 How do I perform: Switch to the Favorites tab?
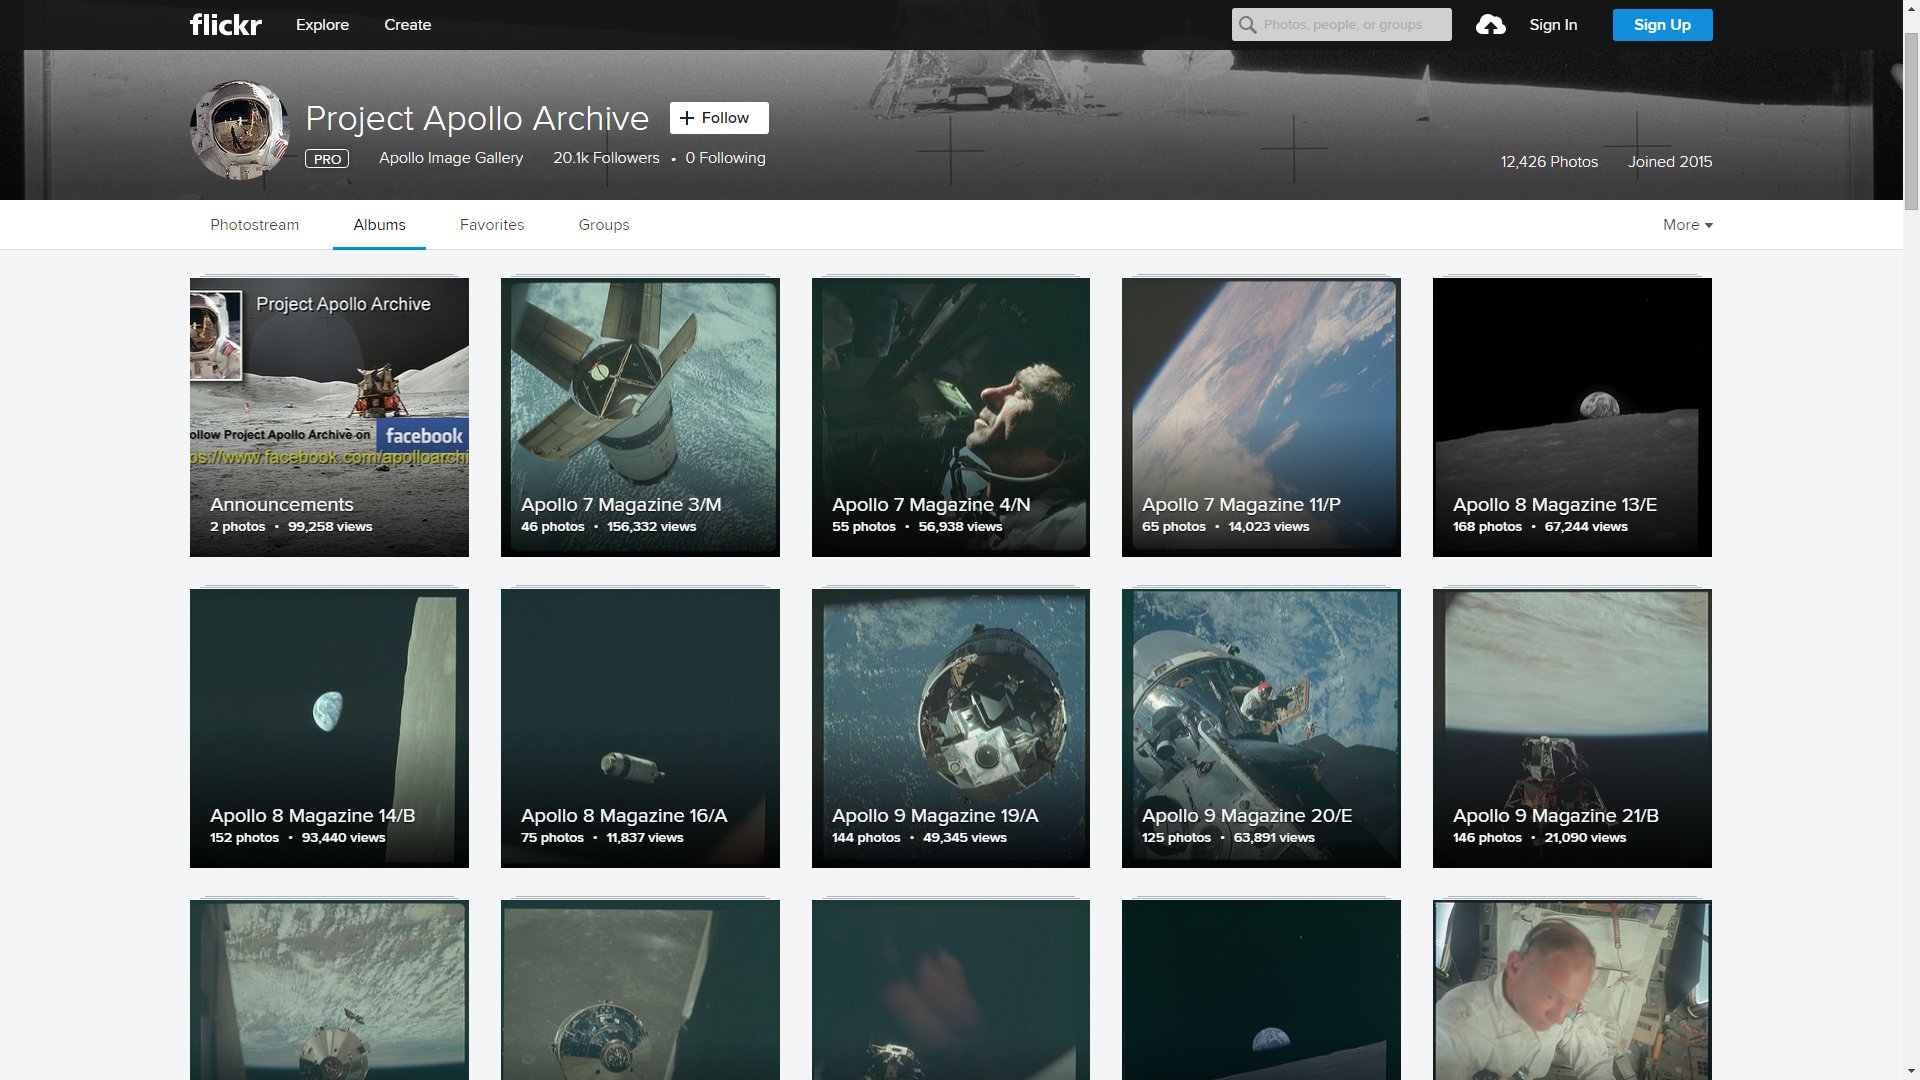[492, 225]
